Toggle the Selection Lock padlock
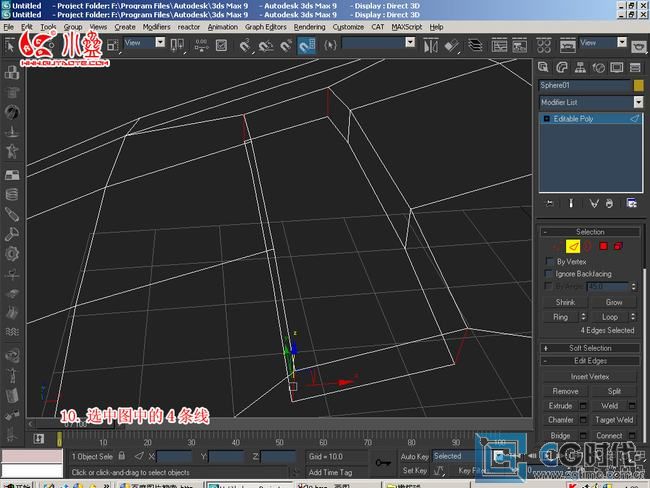Image resolution: width=650 pixels, height=488 pixels. pyautogui.click(x=122, y=456)
